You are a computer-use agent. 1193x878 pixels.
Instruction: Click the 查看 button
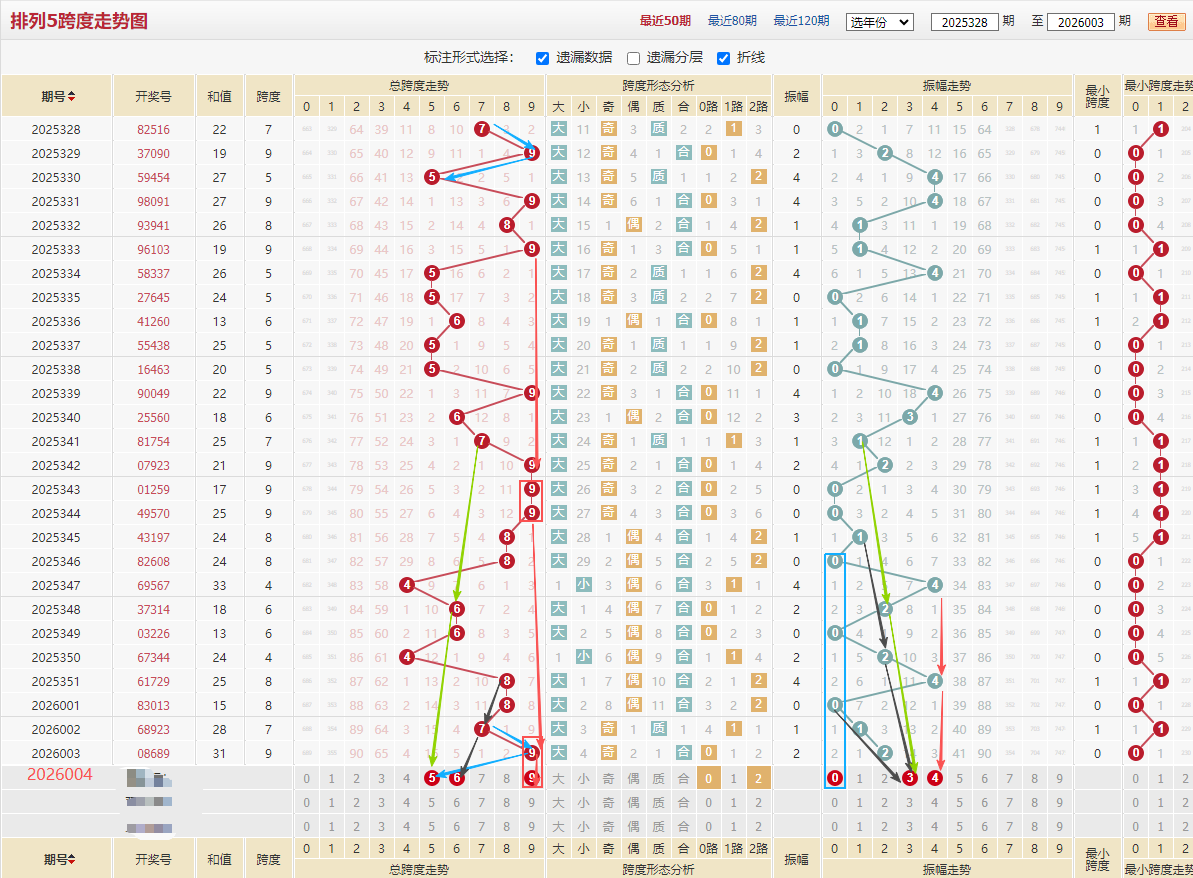pos(1166,21)
